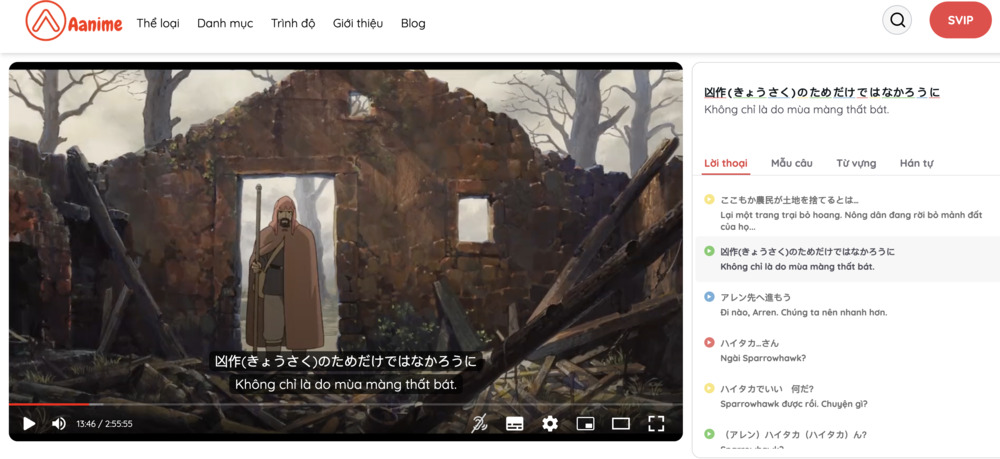Toggle subtitles/captions button
Viewport: 1000px width, 459px height.
coord(515,423)
